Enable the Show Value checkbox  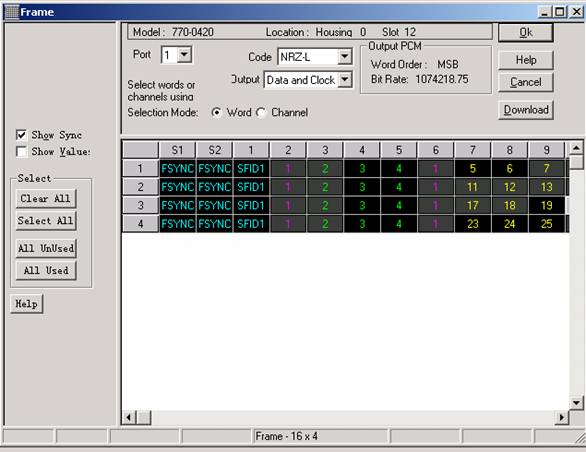(21, 151)
